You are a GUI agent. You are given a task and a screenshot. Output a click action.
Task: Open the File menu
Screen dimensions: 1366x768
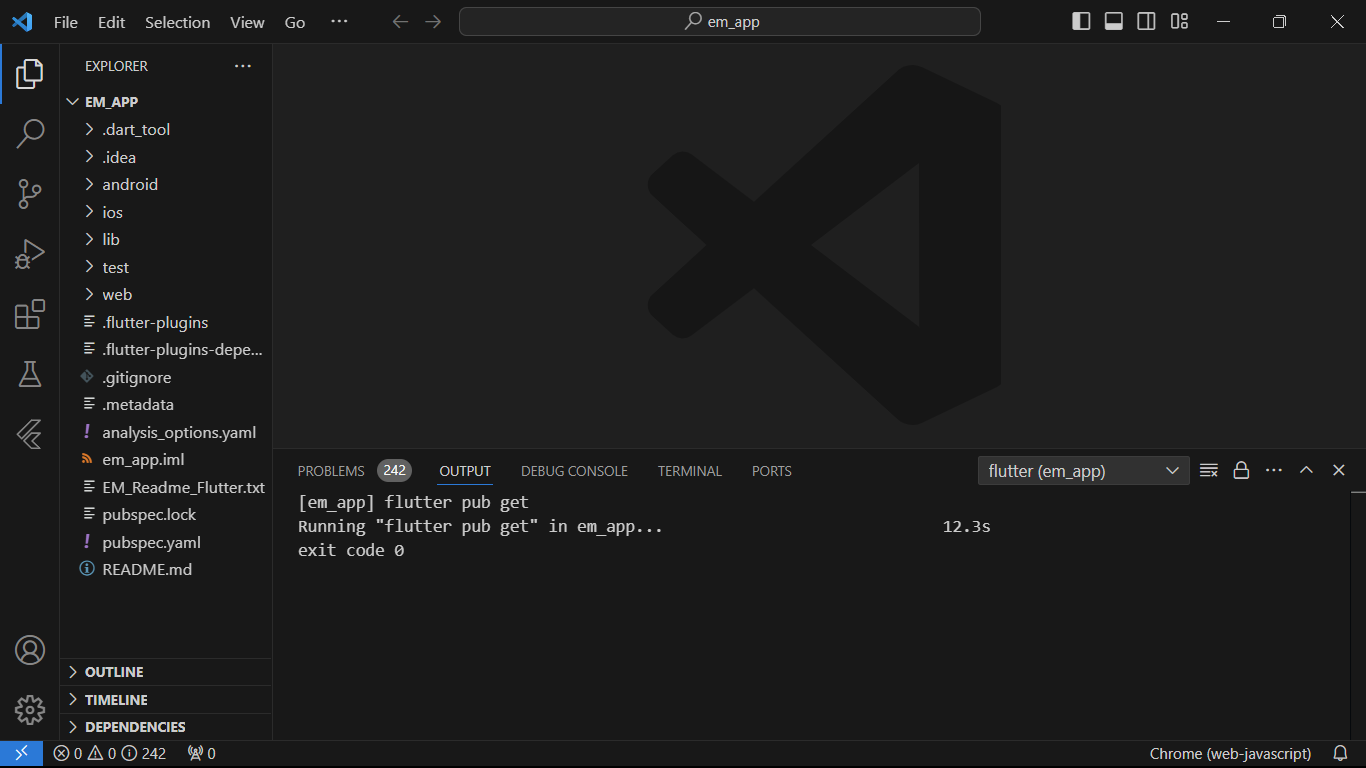tap(66, 22)
